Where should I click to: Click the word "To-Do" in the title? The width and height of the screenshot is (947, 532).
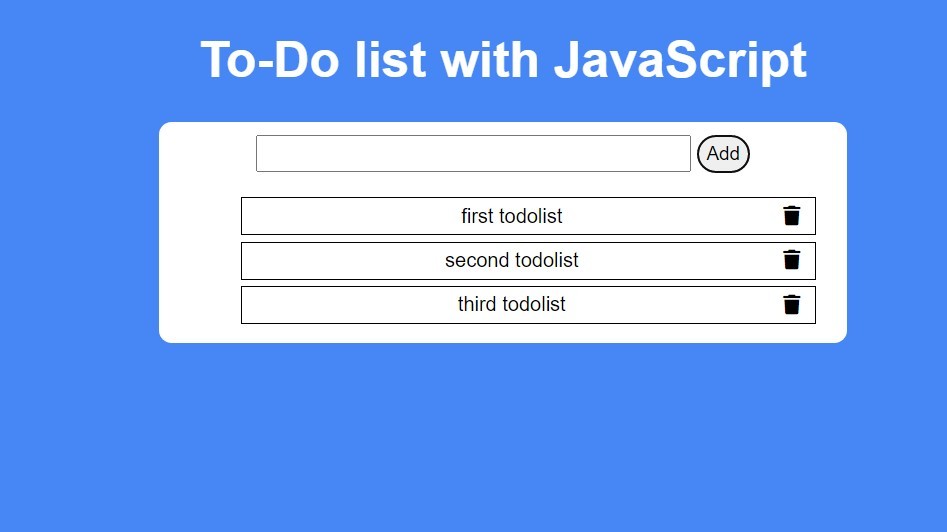(269, 60)
